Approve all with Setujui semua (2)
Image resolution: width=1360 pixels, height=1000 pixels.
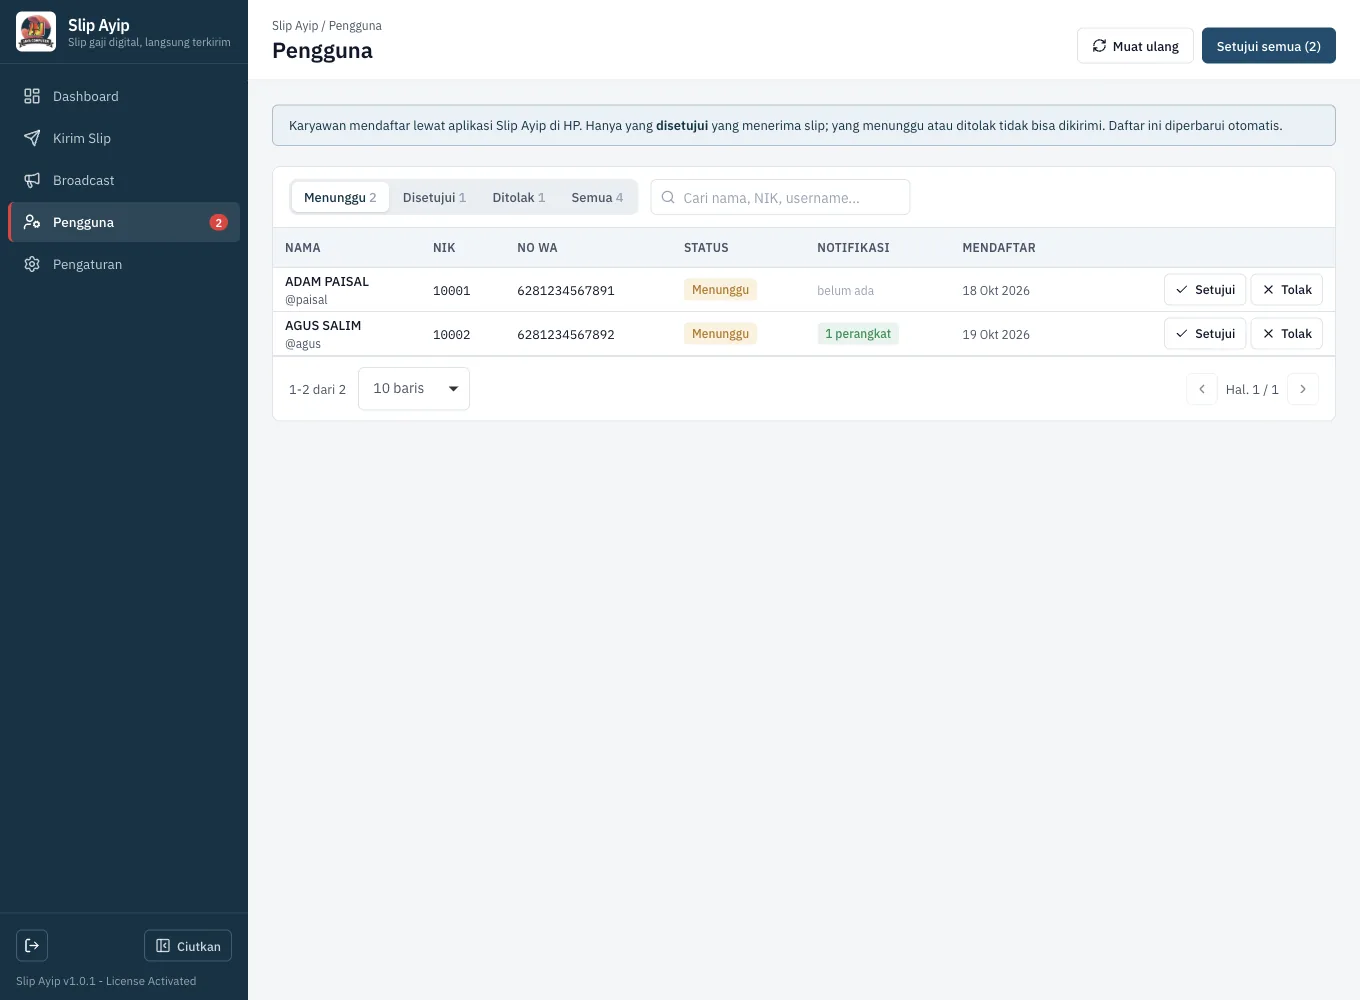click(x=1268, y=46)
